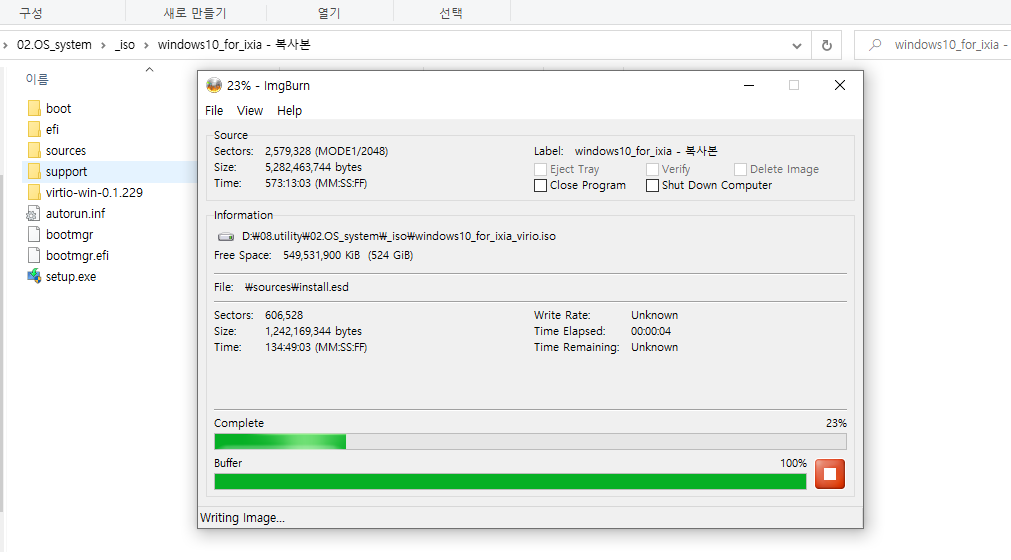Open the address bar history dropdown
The height and width of the screenshot is (560, 1011).
tap(797, 45)
